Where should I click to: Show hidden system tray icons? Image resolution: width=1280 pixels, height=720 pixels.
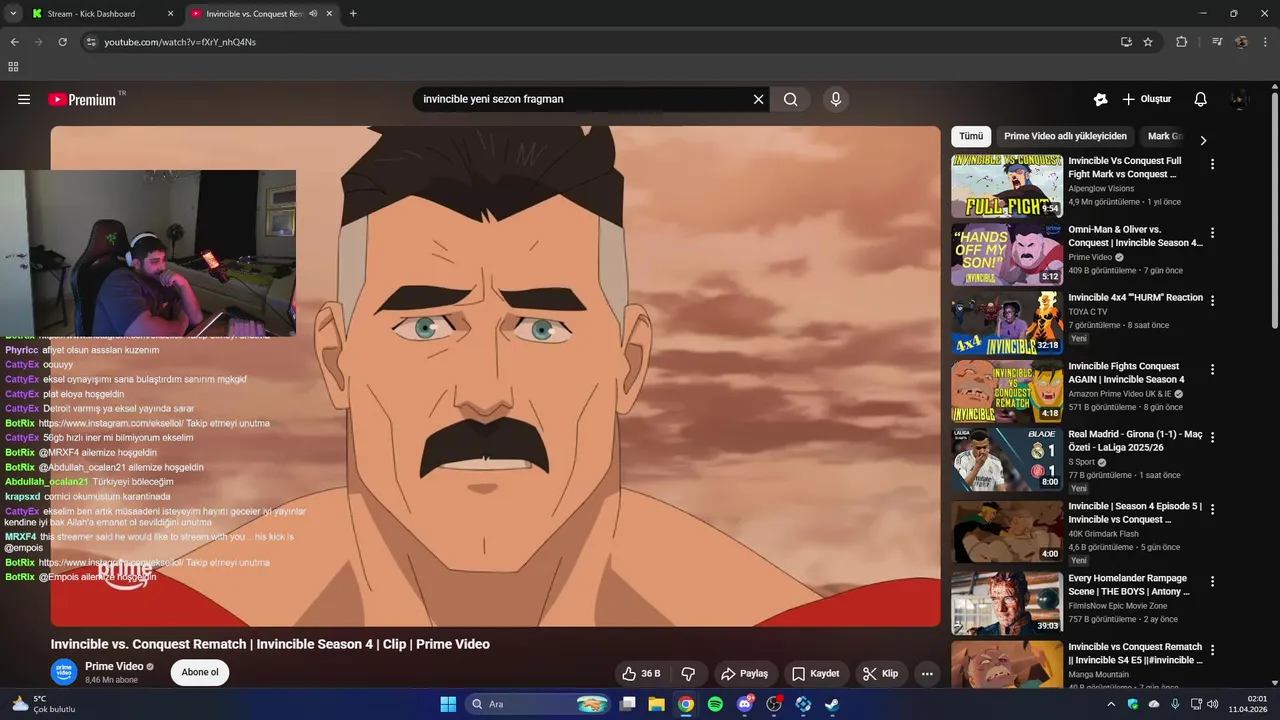point(1111,704)
